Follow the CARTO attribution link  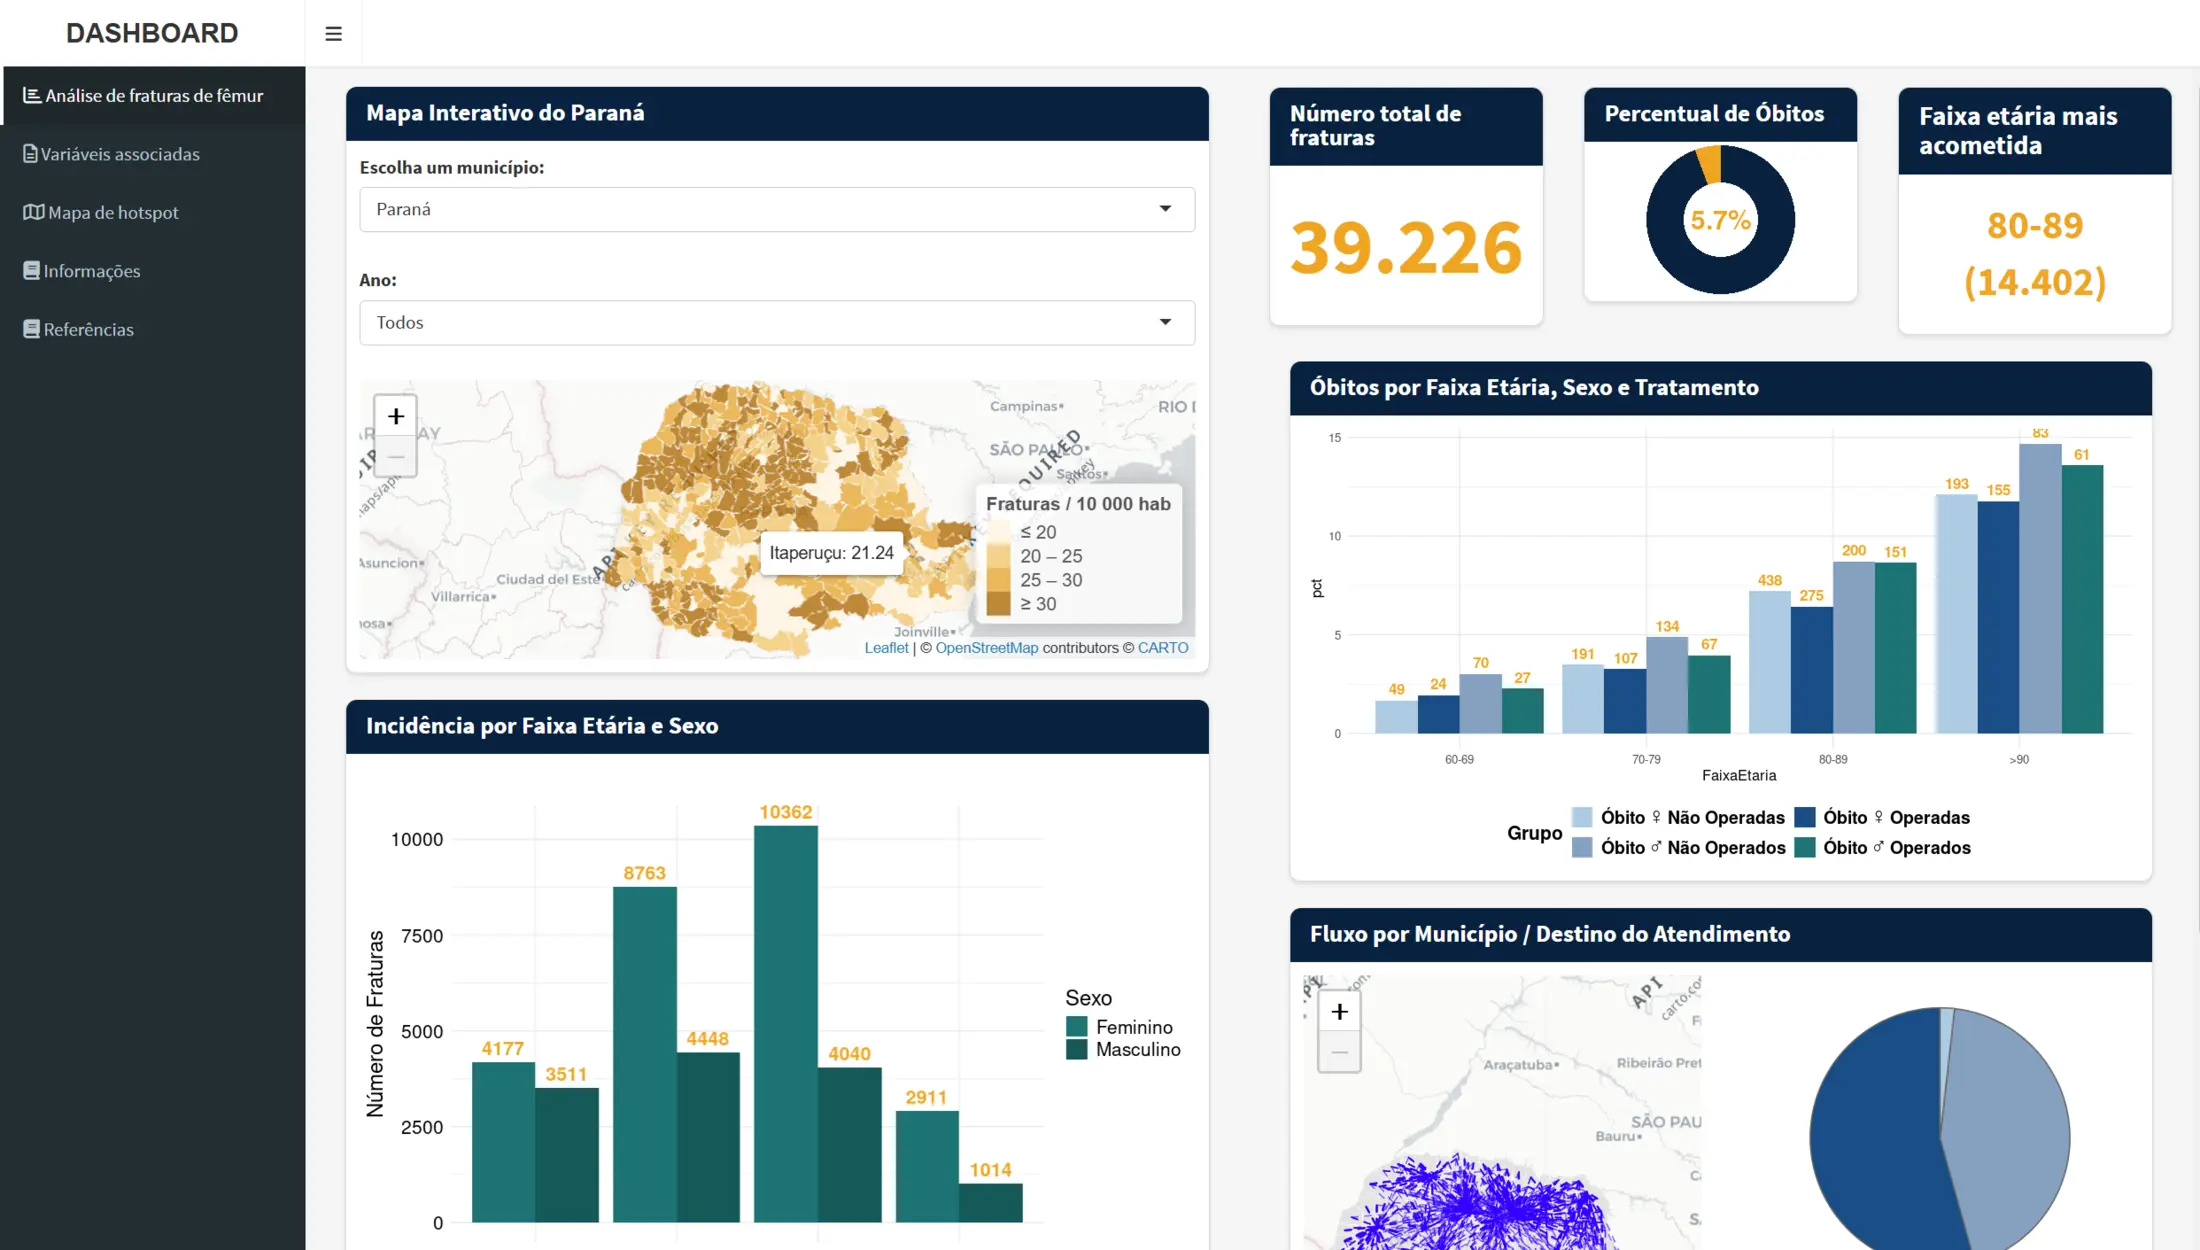click(1163, 648)
